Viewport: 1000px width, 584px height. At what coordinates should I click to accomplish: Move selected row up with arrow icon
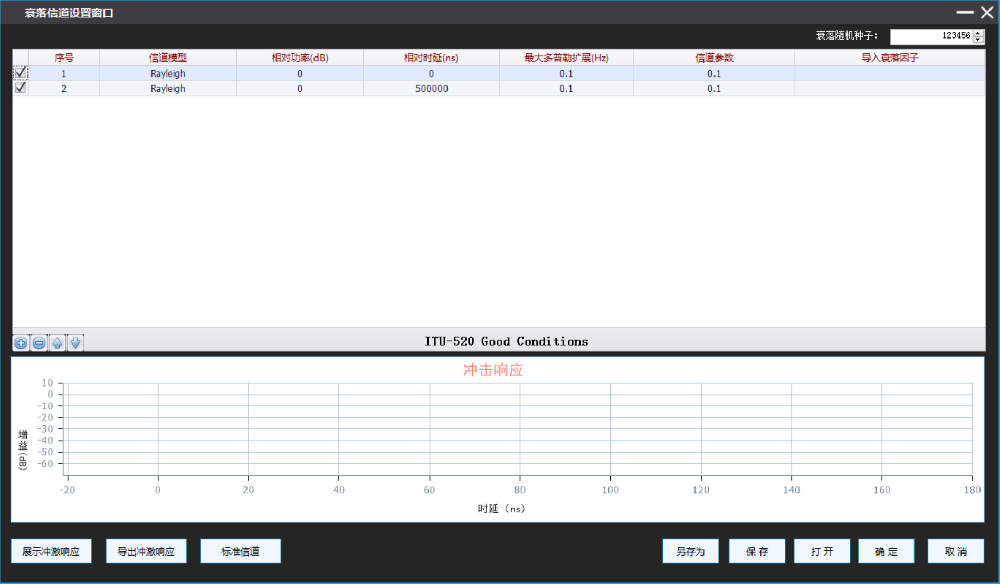57,343
